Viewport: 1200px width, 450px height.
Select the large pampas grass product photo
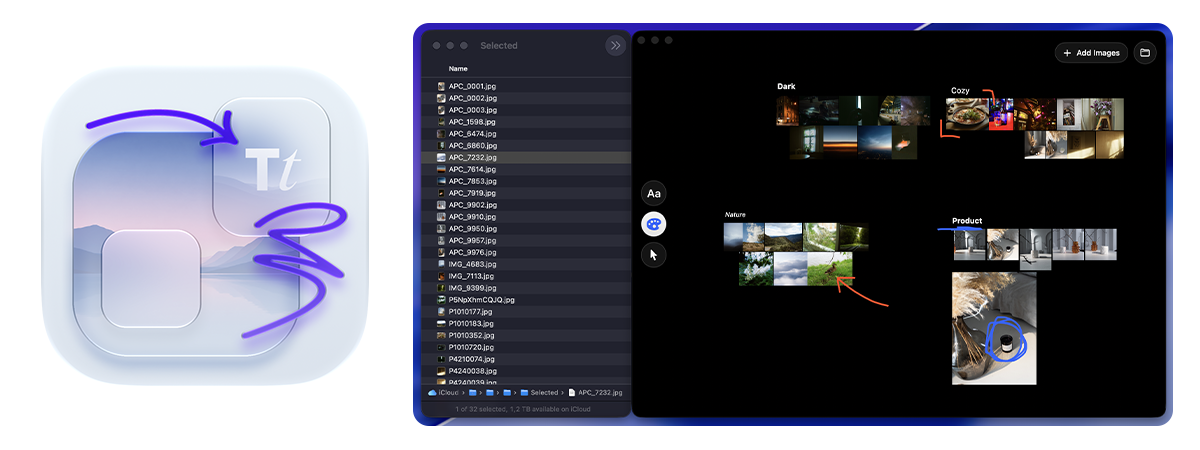[994, 328]
